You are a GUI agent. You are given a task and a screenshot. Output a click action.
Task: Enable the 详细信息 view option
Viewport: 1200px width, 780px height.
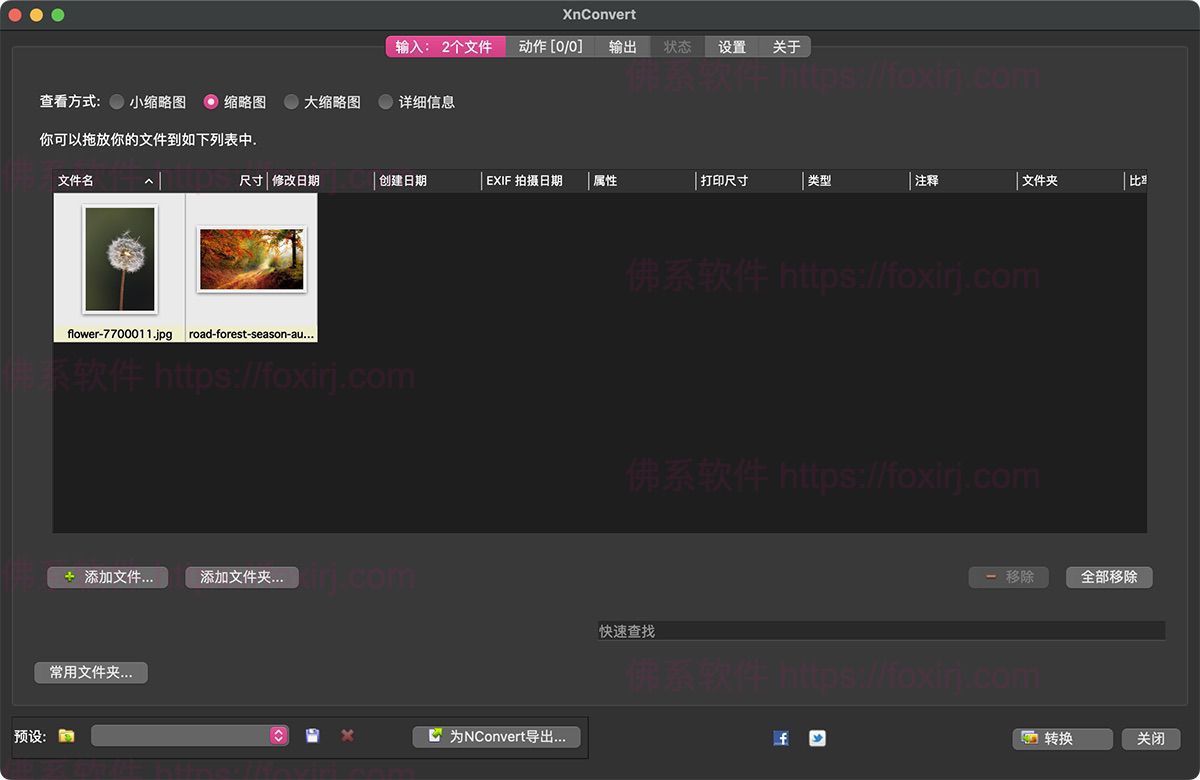pyautogui.click(x=386, y=101)
